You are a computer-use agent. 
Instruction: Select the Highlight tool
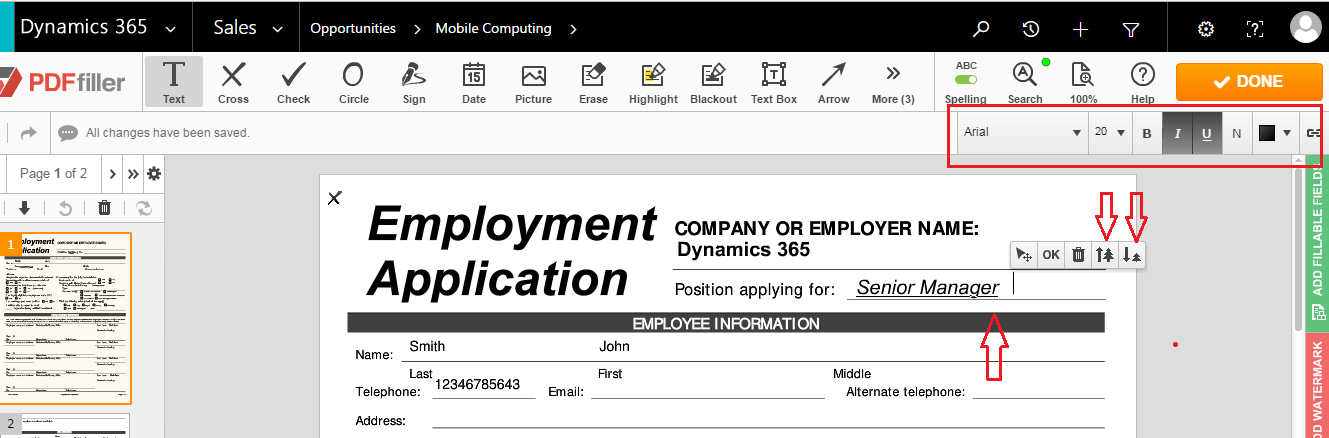653,81
